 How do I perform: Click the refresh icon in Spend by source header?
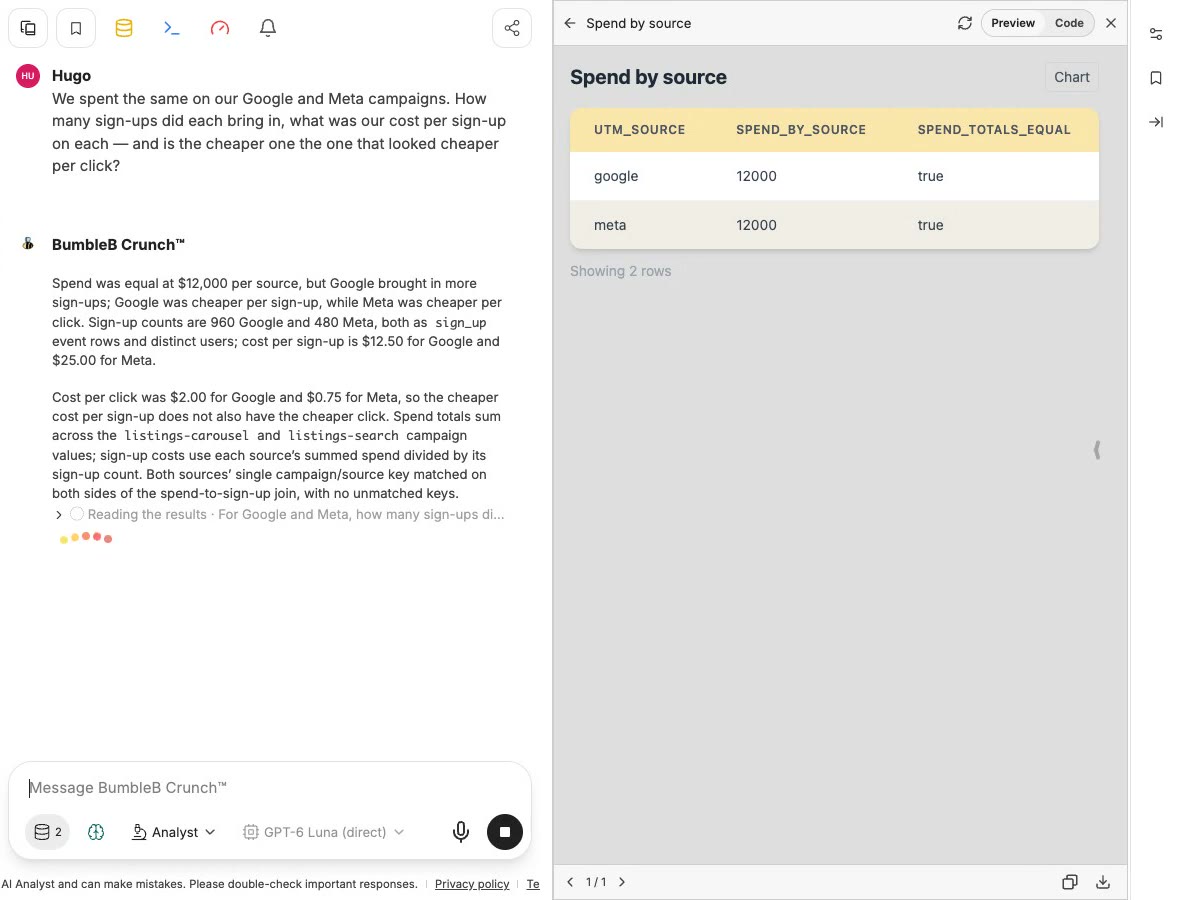[965, 23]
